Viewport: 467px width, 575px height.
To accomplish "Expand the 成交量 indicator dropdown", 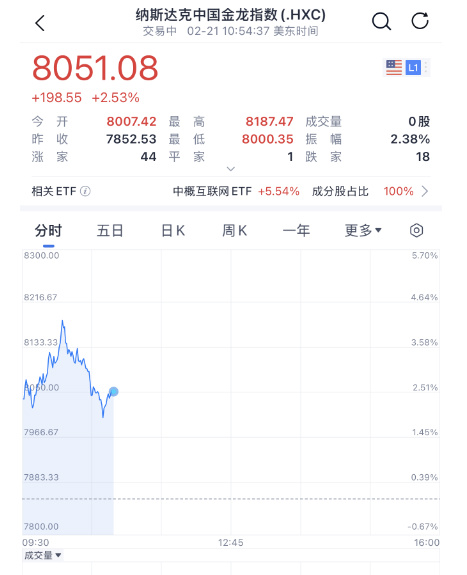I will pyautogui.click(x=43, y=555).
